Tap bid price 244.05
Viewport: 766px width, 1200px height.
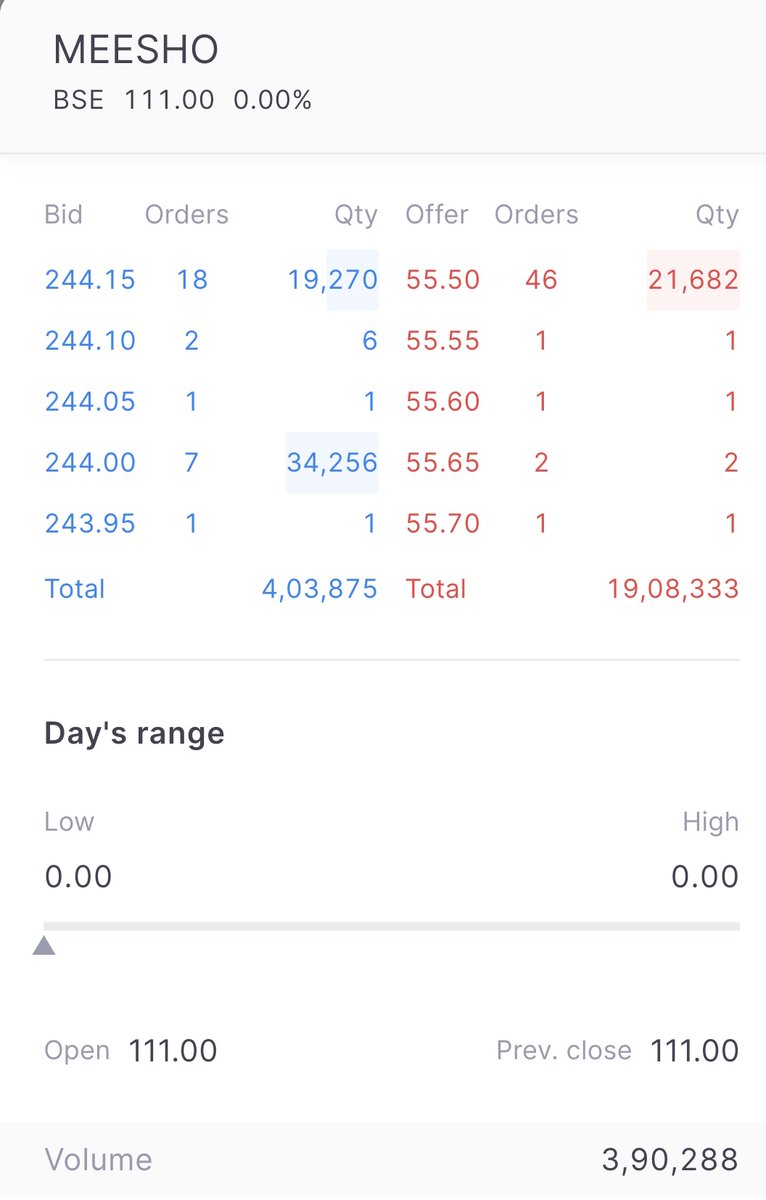click(90, 402)
